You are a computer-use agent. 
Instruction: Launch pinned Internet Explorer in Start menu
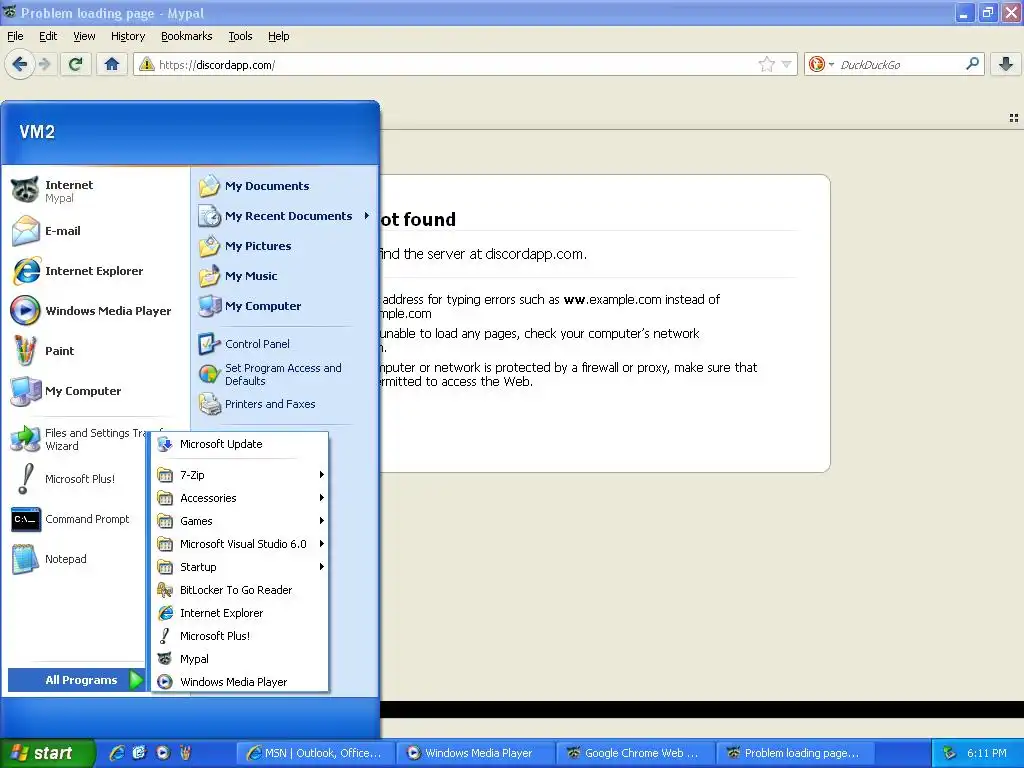pyautogui.click(x=97, y=271)
